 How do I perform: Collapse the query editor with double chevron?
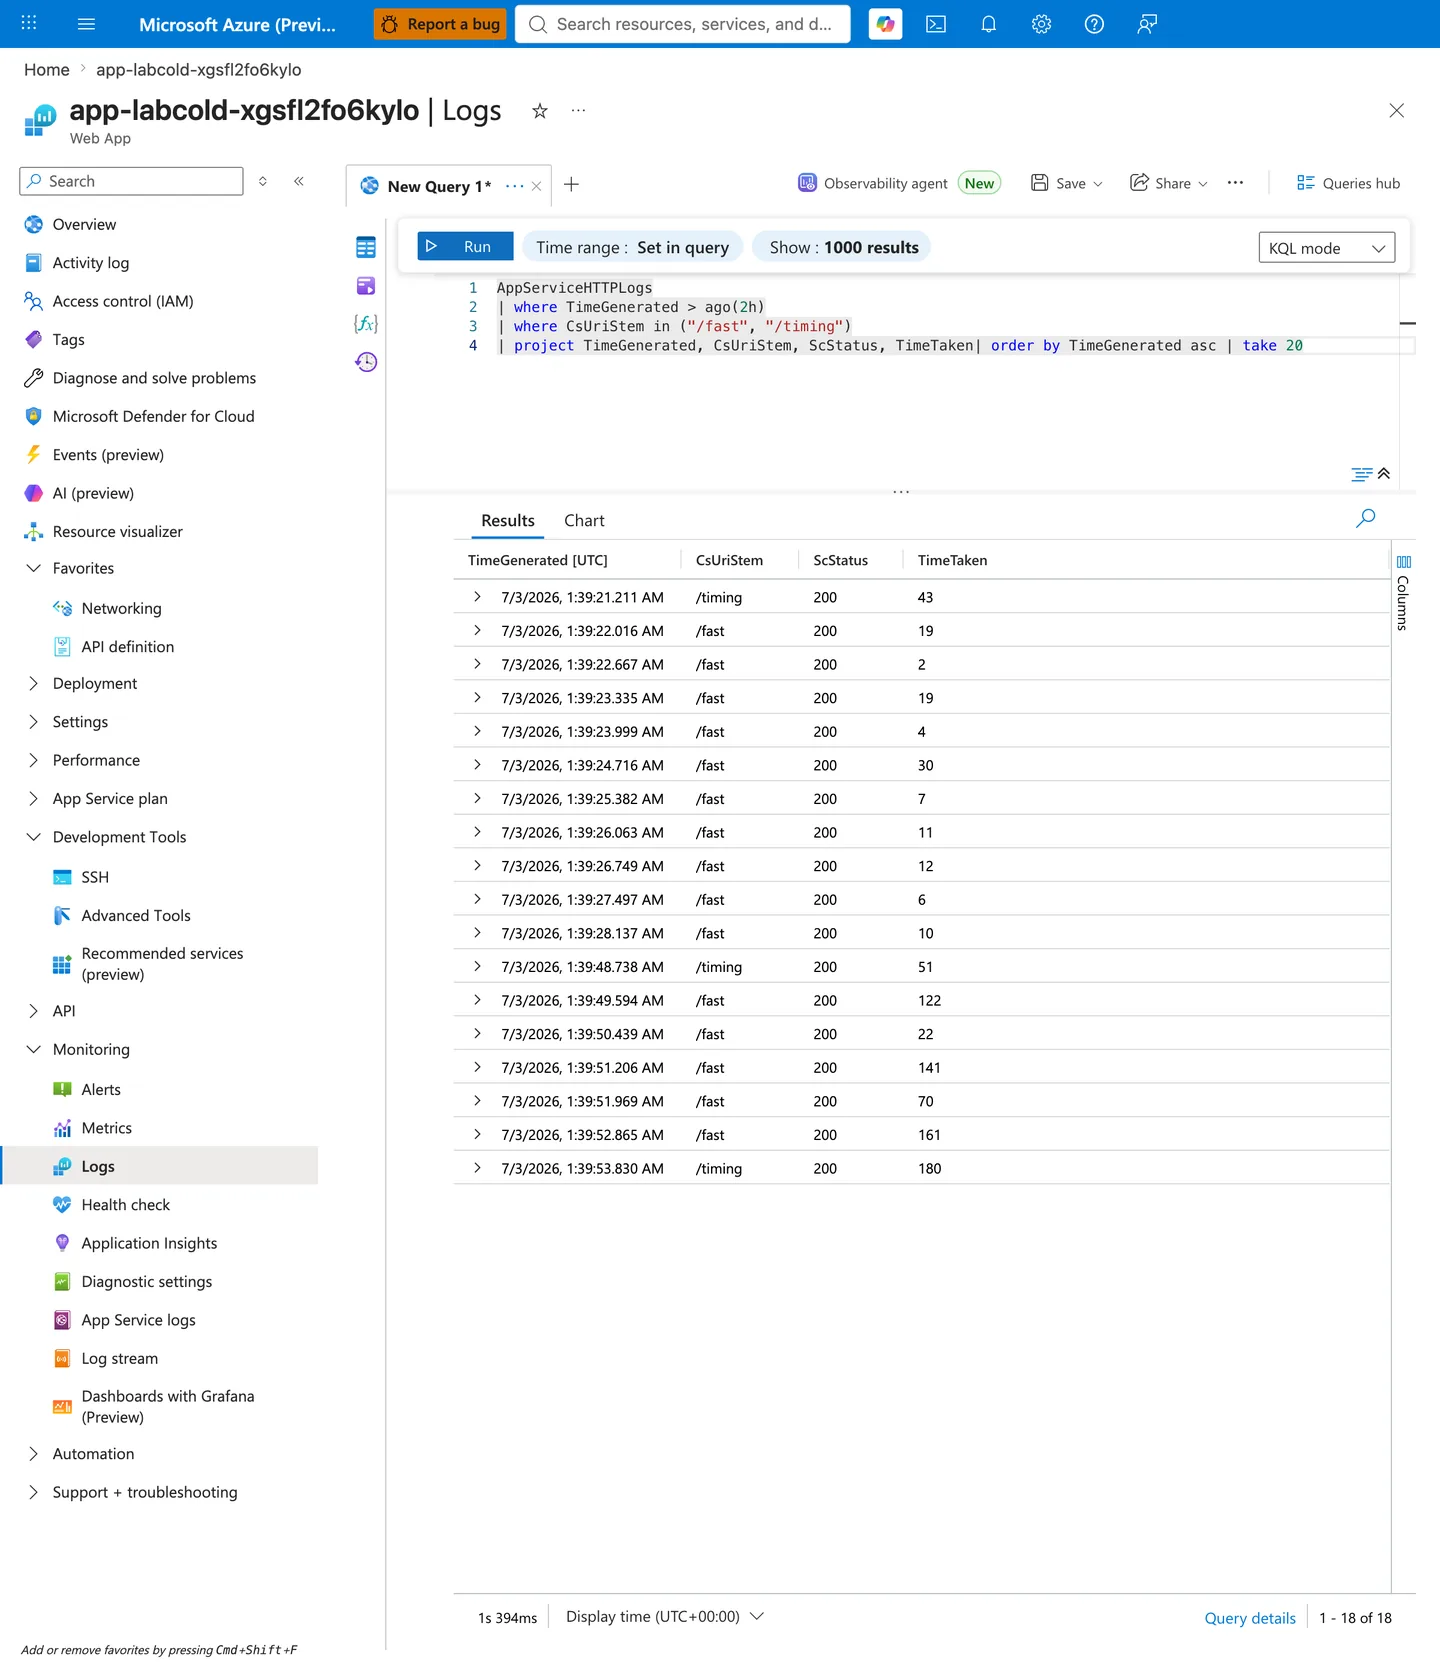pos(1384,474)
